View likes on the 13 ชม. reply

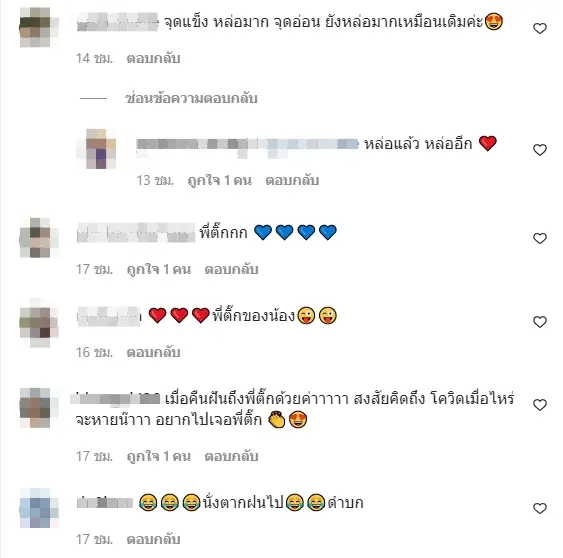(219, 180)
